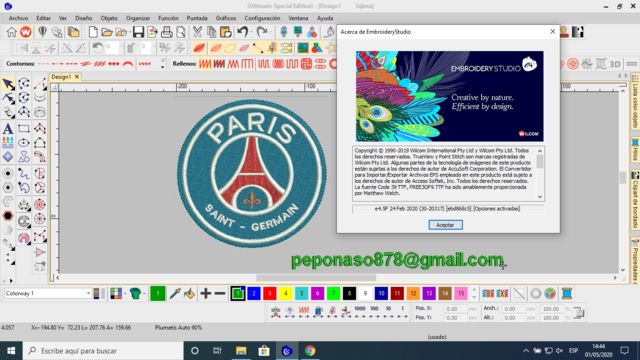This screenshot has height=360, width=640.
Task: Open the color wheel icon in palette bar
Action: pyautogui.click(x=550, y=293)
